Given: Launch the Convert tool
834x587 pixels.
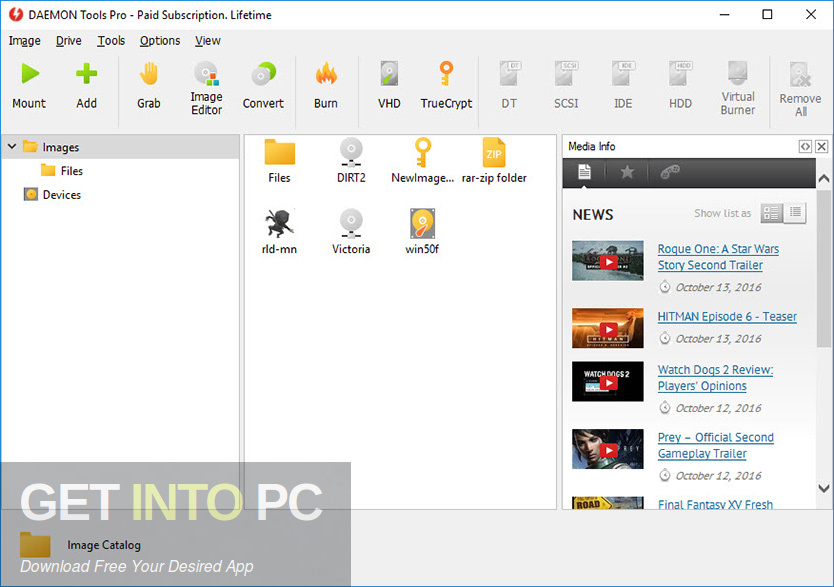Looking at the screenshot, I should [263, 86].
